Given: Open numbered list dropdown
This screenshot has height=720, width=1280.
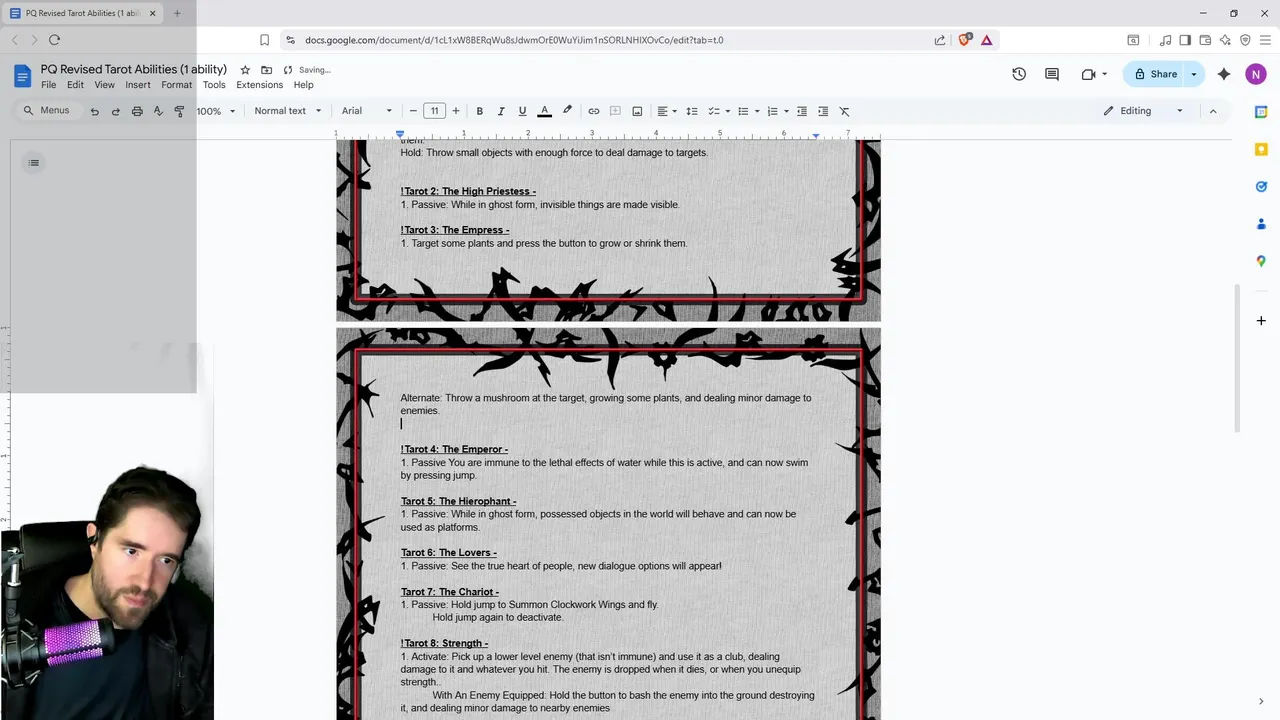Looking at the screenshot, I should pyautogui.click(x=778, y=111).
